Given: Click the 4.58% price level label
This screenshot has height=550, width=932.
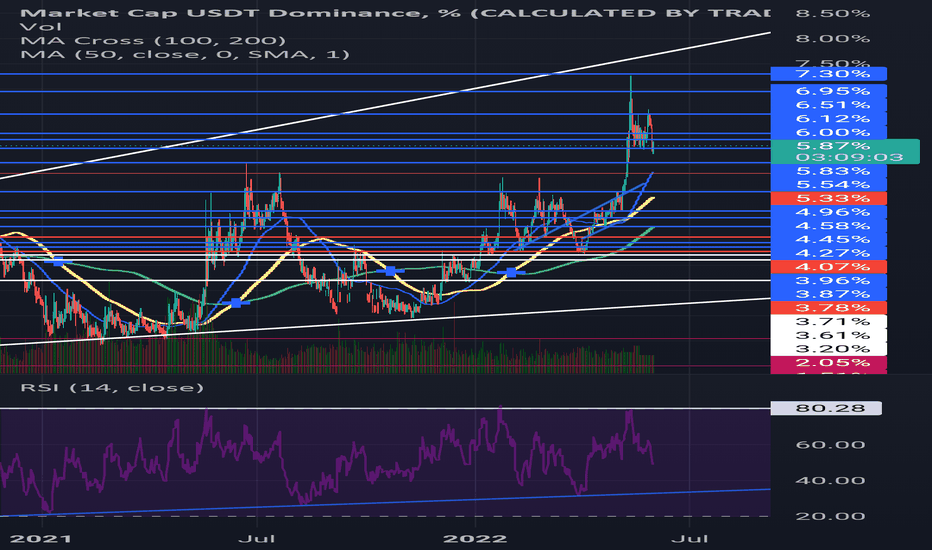Looking at the screenshot, I should coord(829,225).
